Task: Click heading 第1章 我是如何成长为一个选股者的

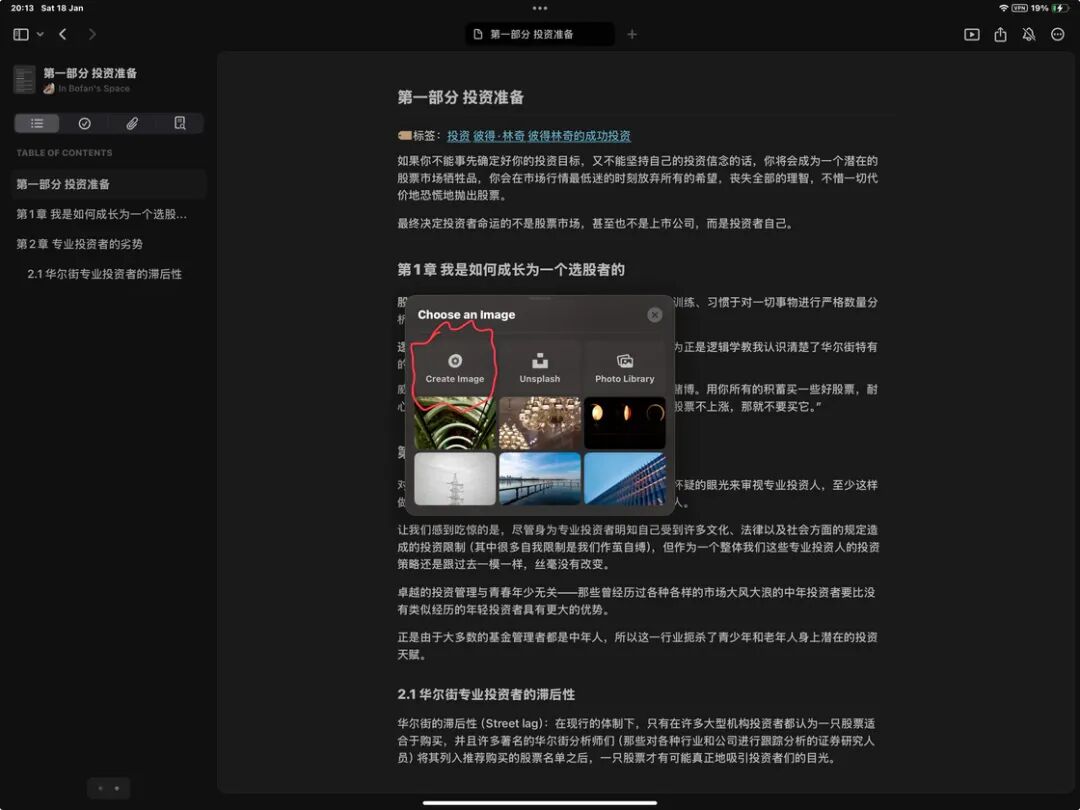Action: (x=511, y=269)
